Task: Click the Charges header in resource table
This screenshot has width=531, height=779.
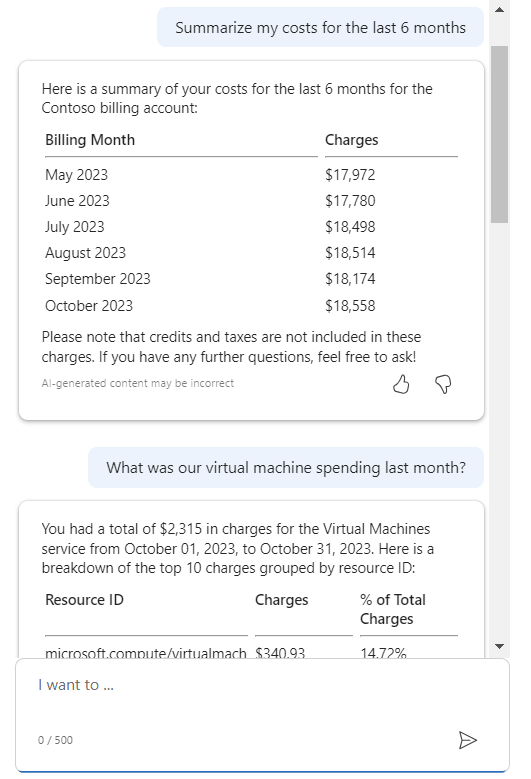Action: pyautogui.click(x=282, y=600)
